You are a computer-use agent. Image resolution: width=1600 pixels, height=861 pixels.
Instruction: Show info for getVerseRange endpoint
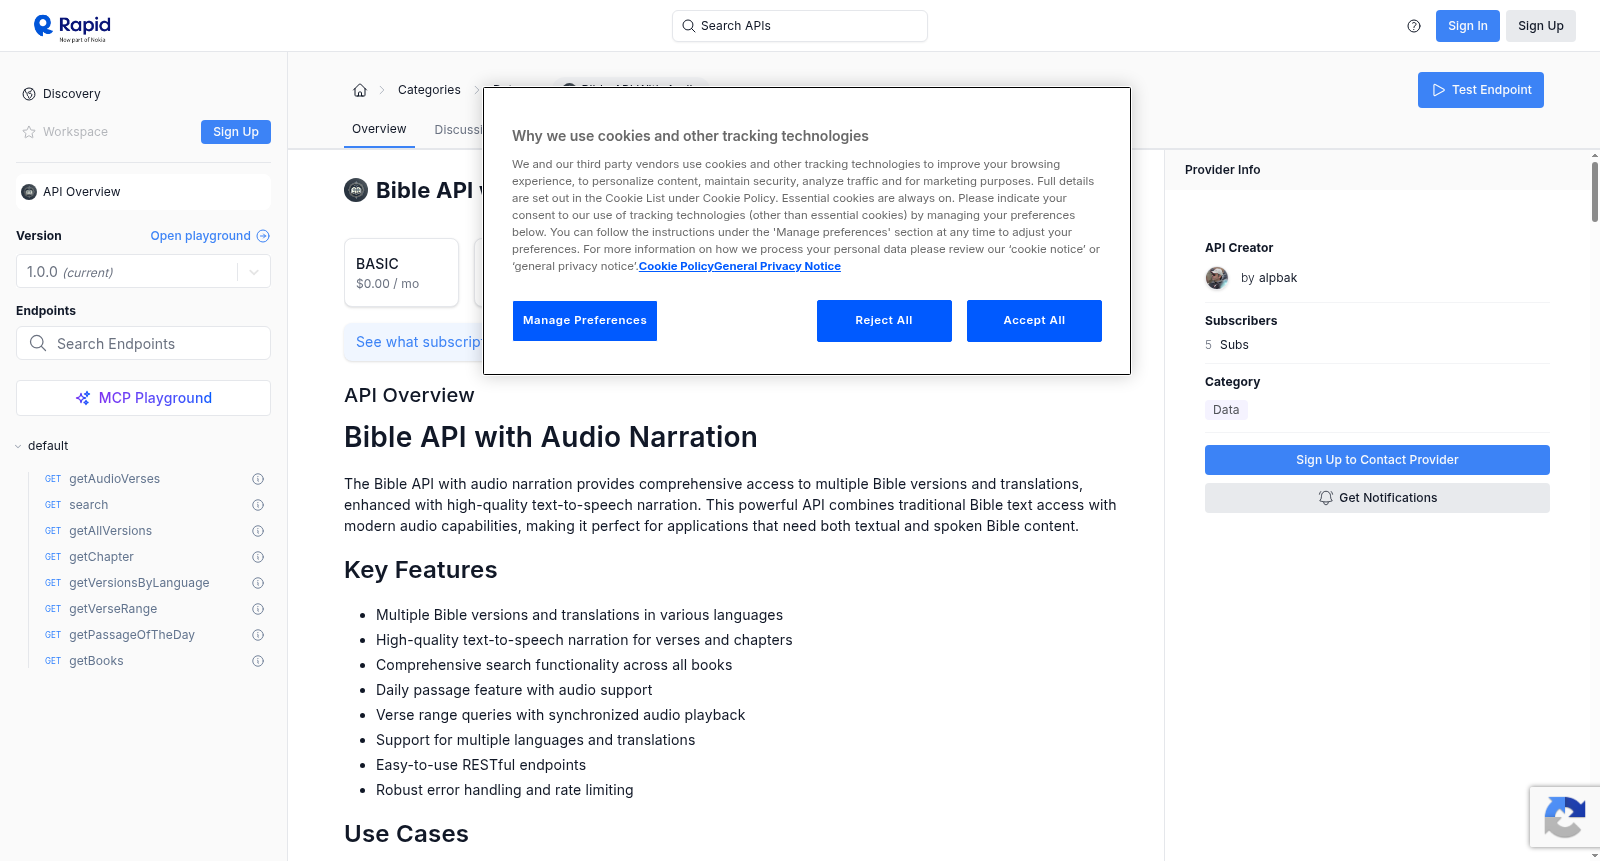[258, 609]
